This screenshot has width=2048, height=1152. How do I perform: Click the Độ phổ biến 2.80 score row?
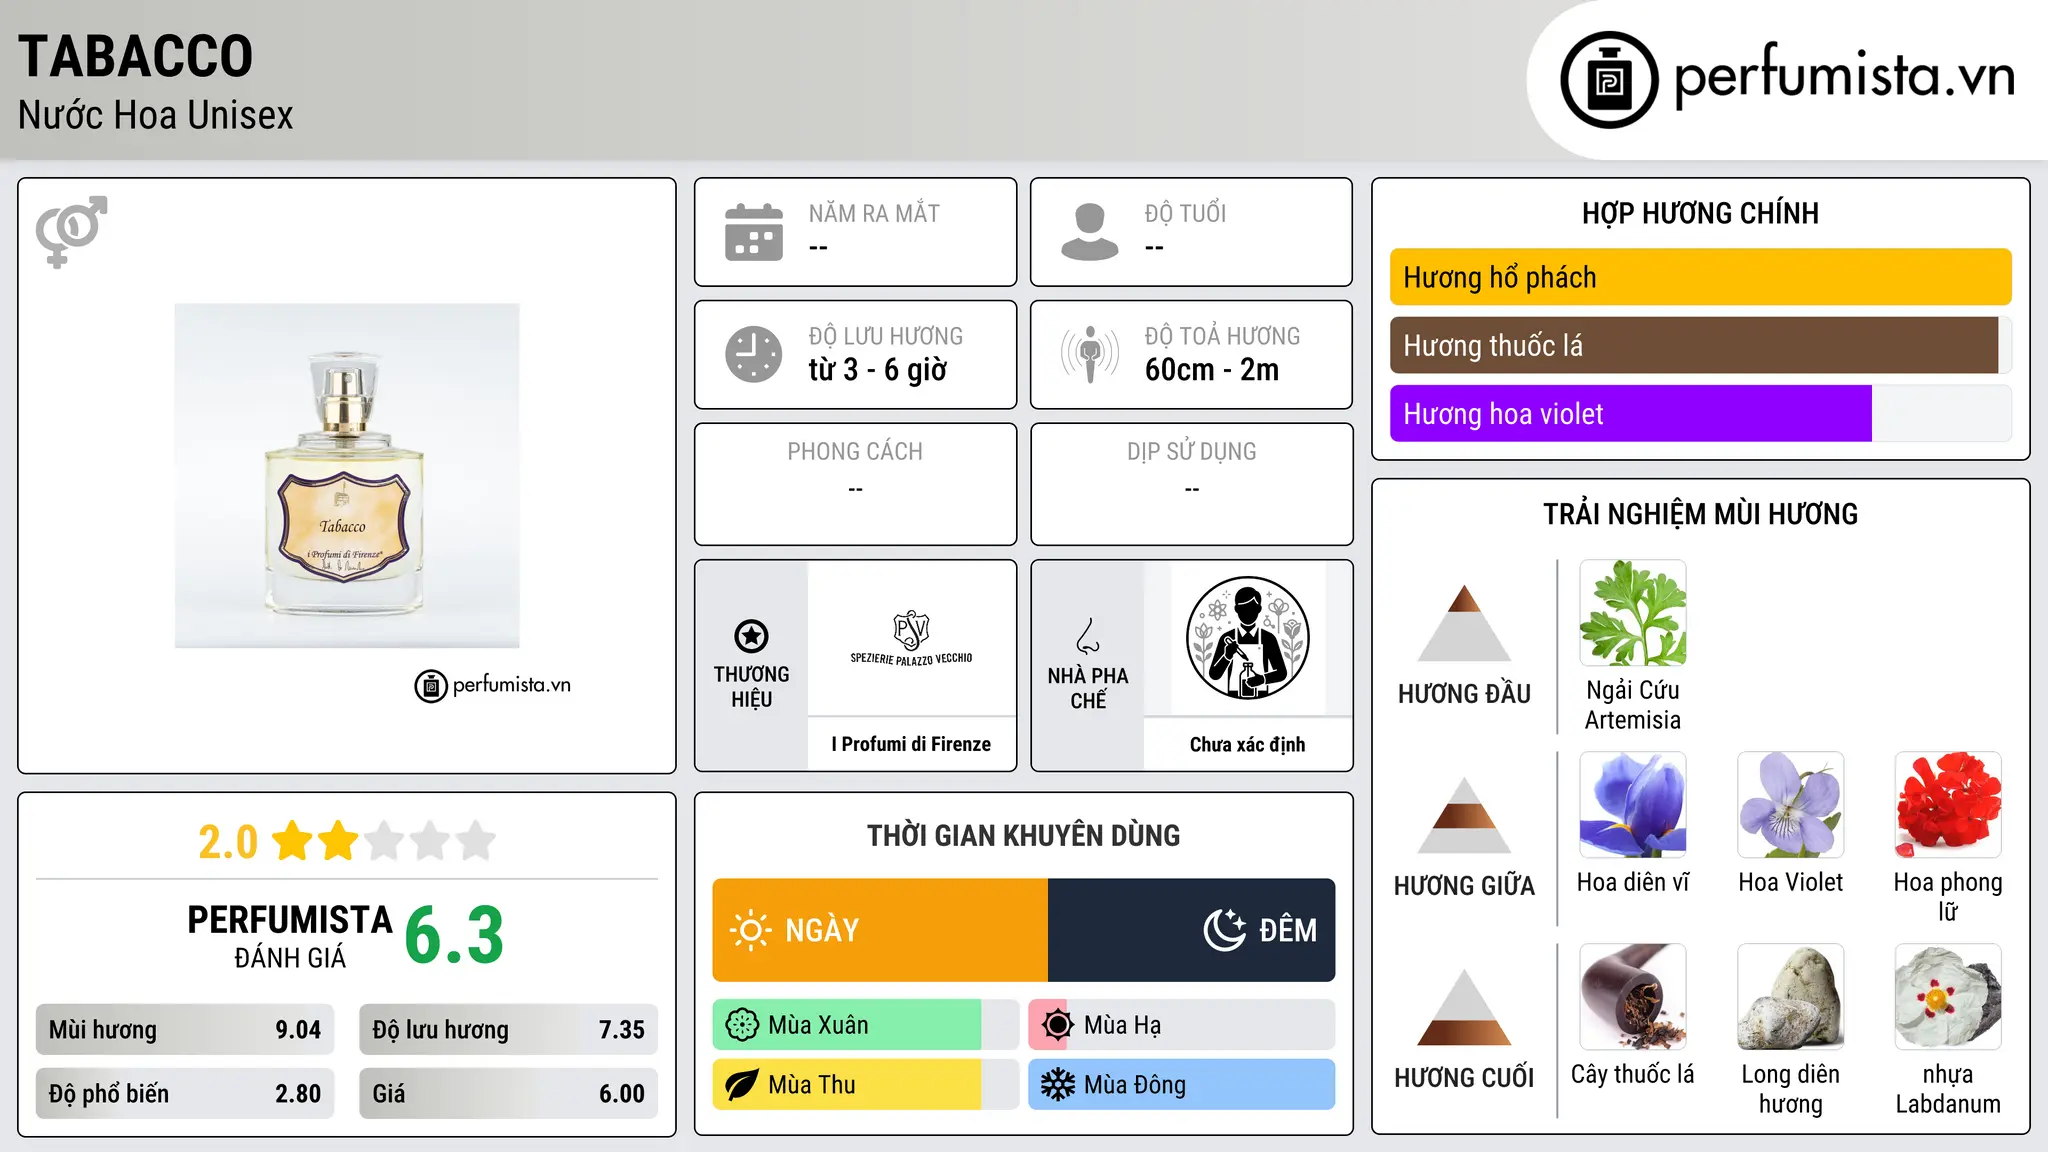[185, 1094]
